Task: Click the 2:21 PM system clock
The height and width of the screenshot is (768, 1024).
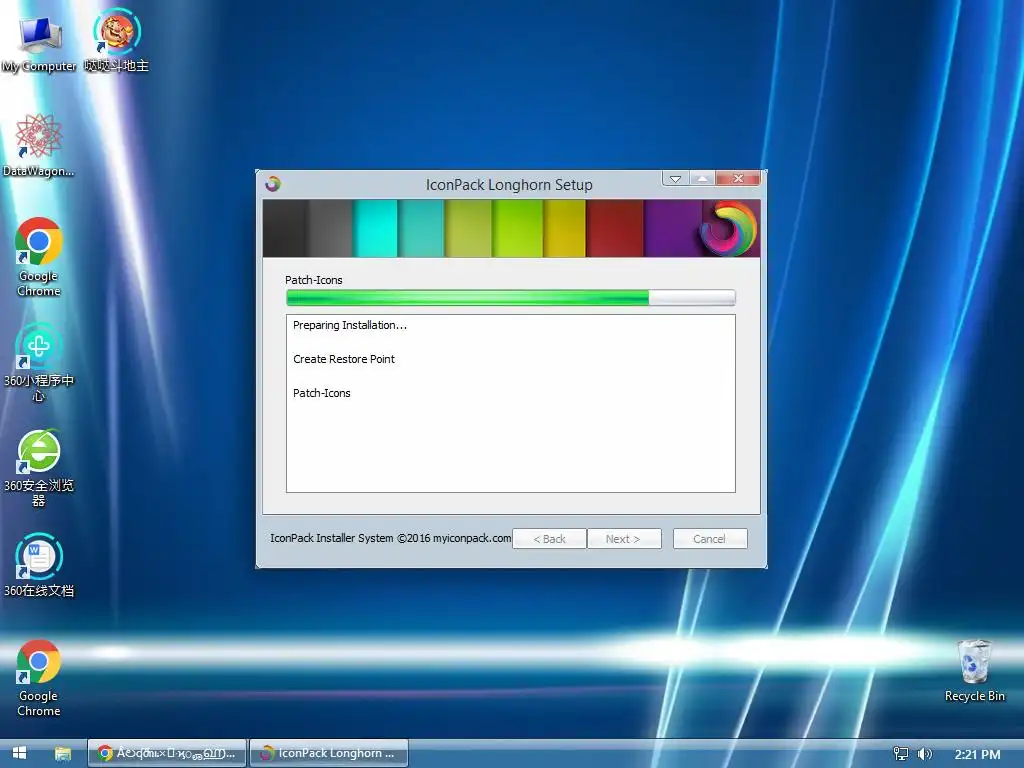Action: click(x=977, y=754)
